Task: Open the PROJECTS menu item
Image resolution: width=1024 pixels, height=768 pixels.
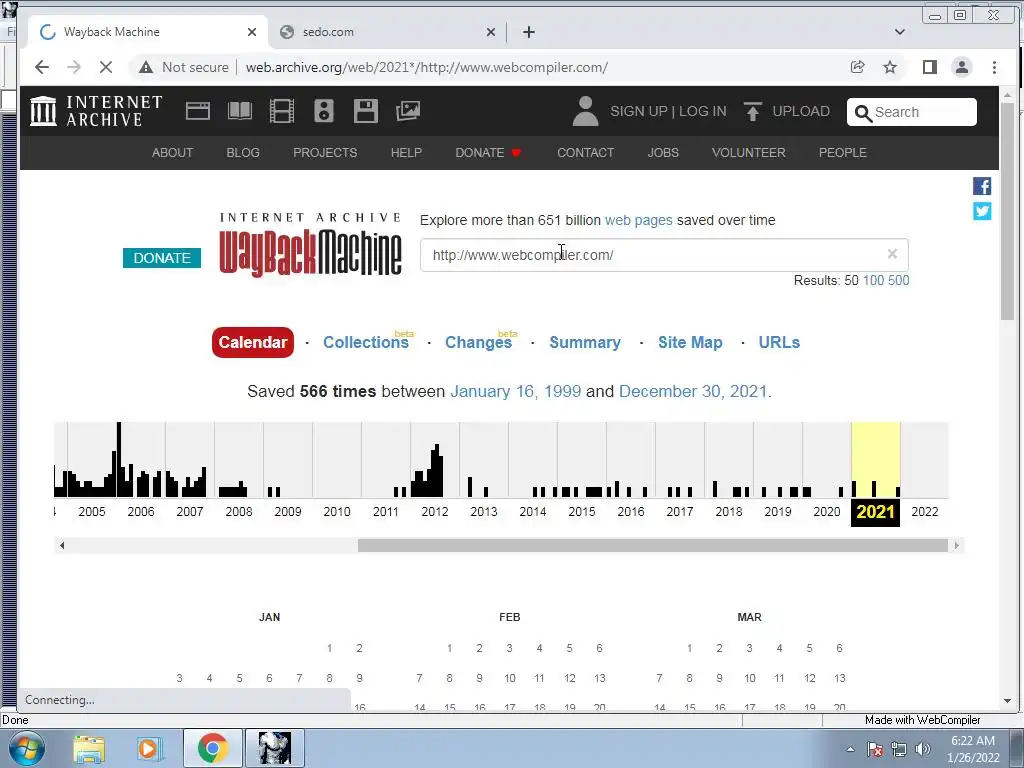Action: tap(325, 153)
